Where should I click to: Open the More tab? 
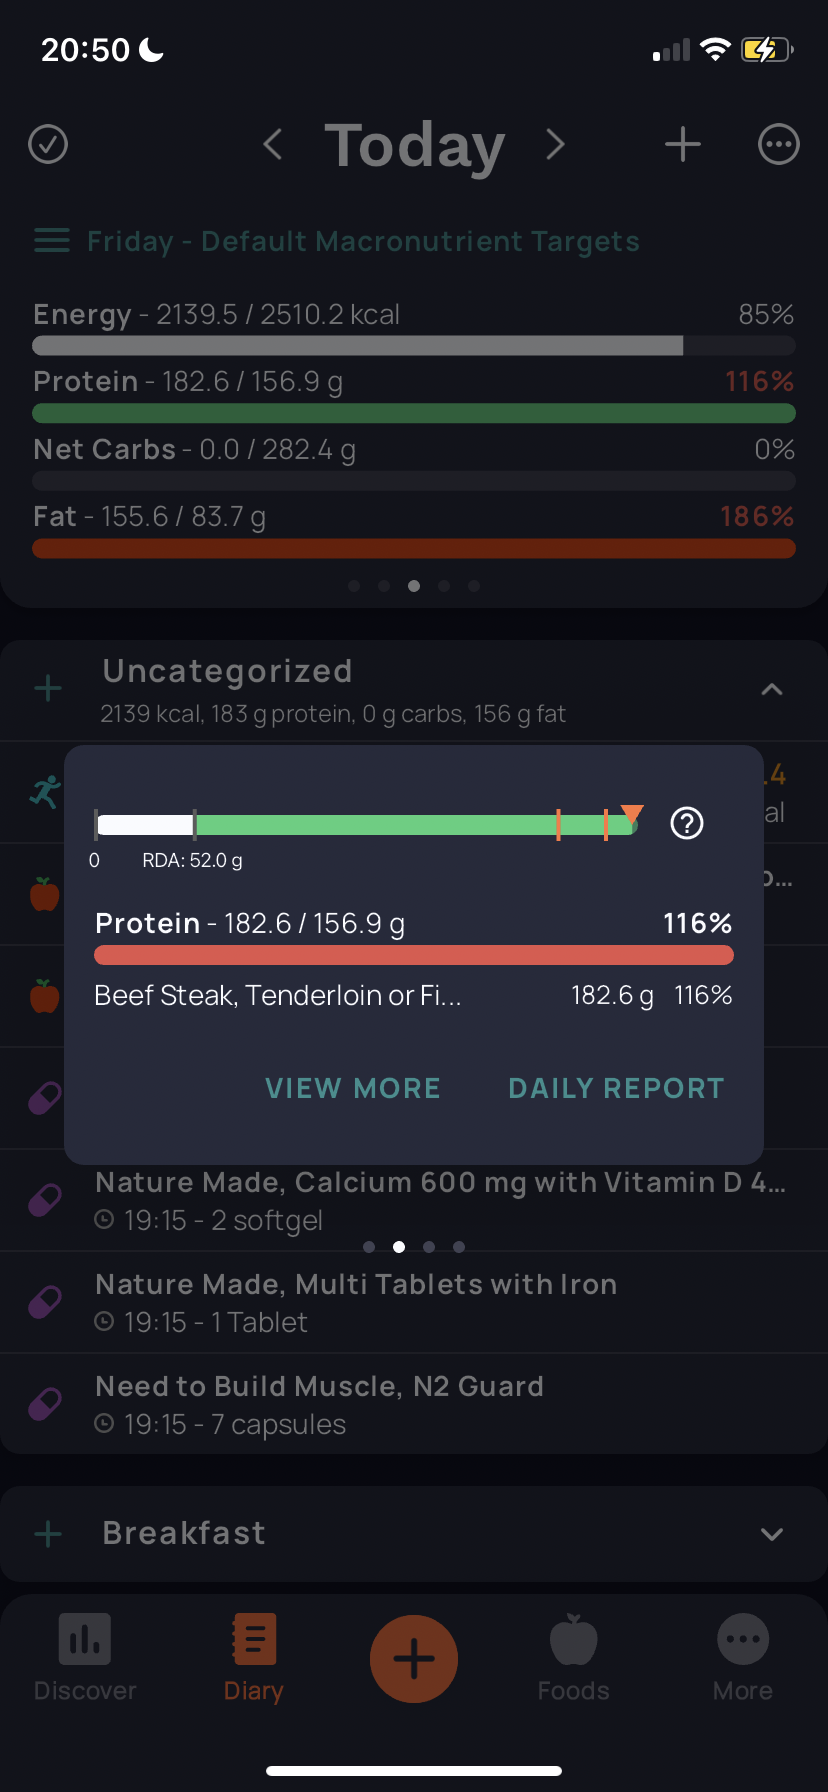pyautogui.click(x=743, y=1658)
